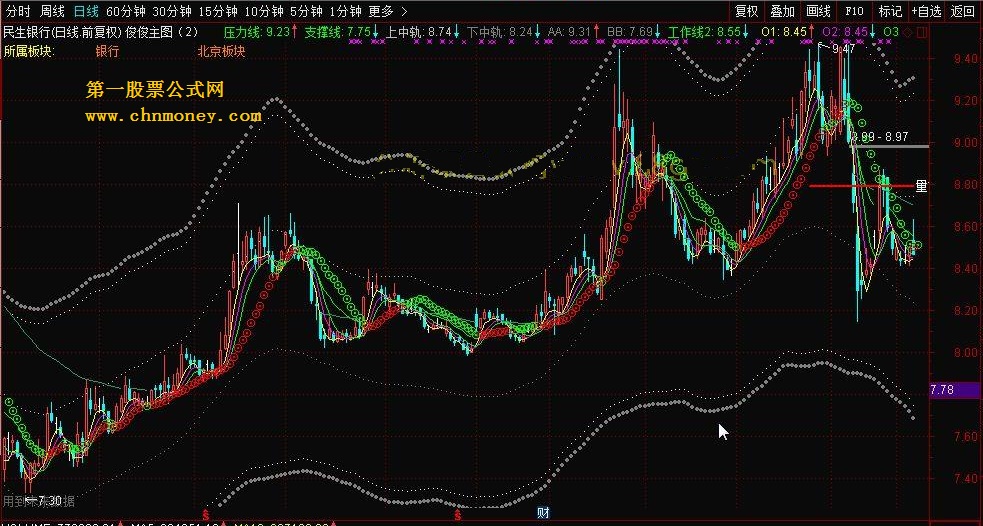Click the 标记 mark button

[x=890, y=11]
